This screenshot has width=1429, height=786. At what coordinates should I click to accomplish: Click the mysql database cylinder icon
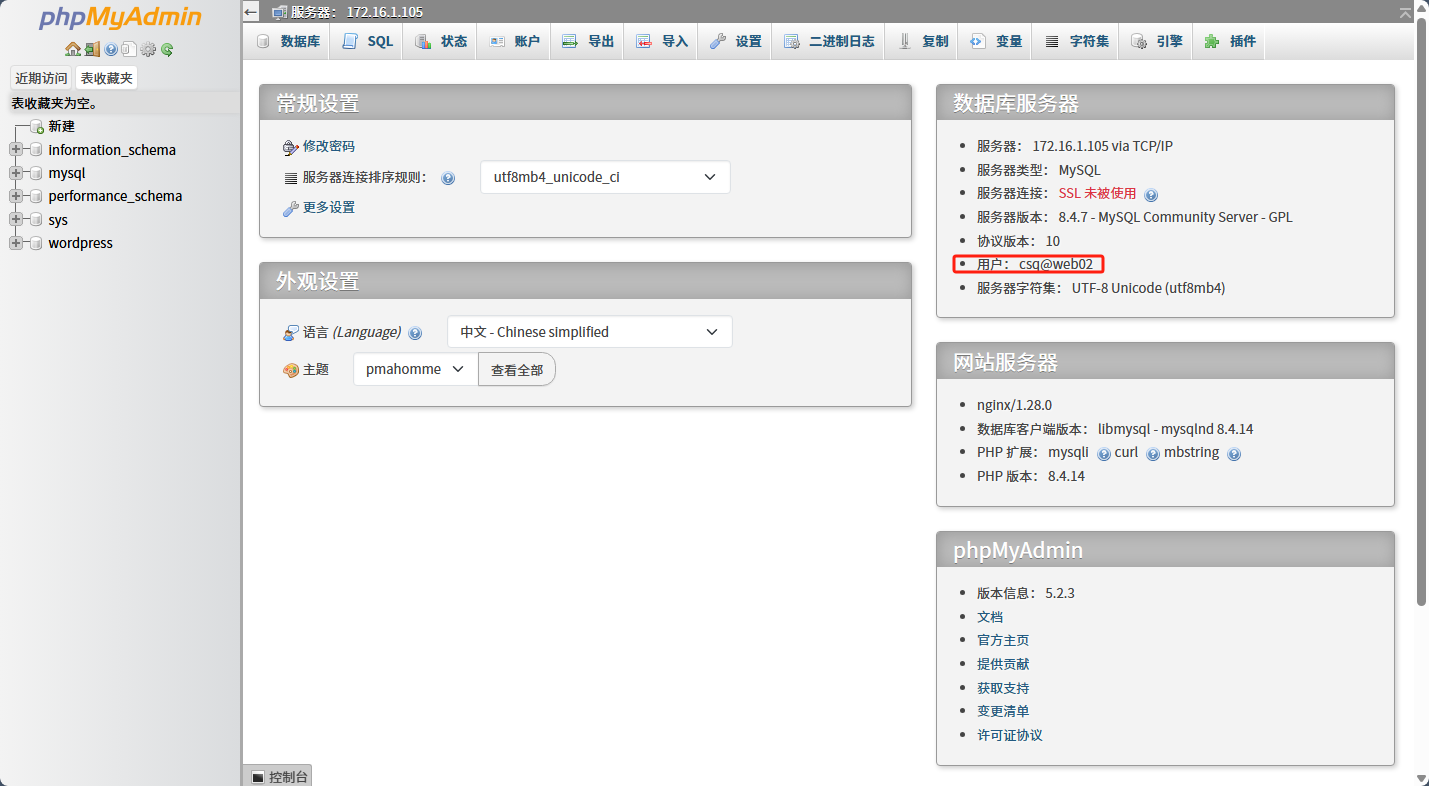click(x=36, y=173)
